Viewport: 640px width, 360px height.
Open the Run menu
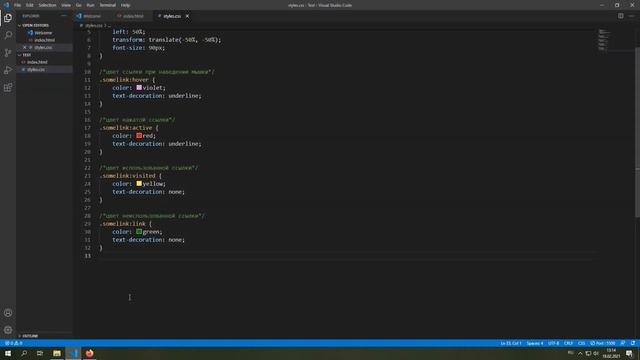(x=90, y=5)
